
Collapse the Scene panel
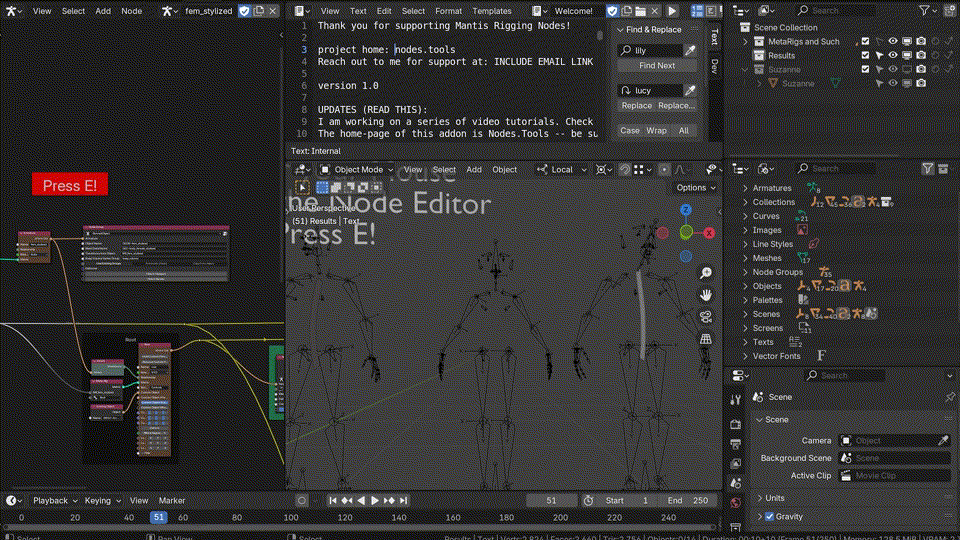pos(760,420)
